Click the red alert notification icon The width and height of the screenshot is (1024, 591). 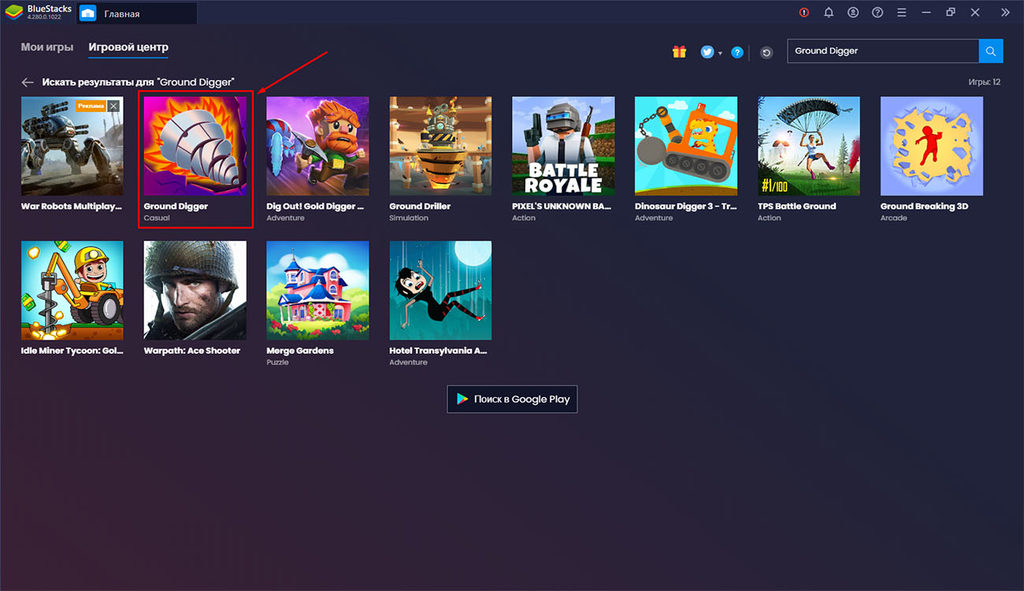tap(804, 12)
